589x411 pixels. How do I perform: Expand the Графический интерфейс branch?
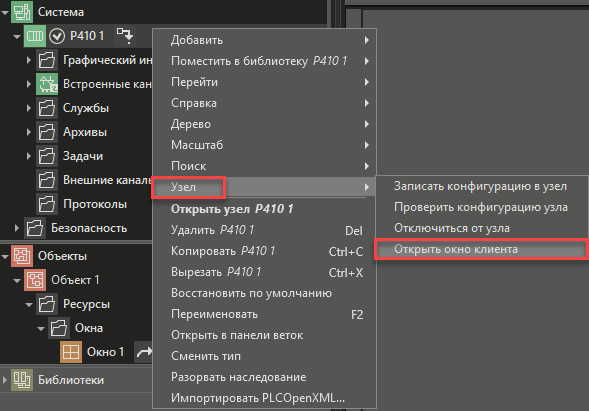pos(29,60)
